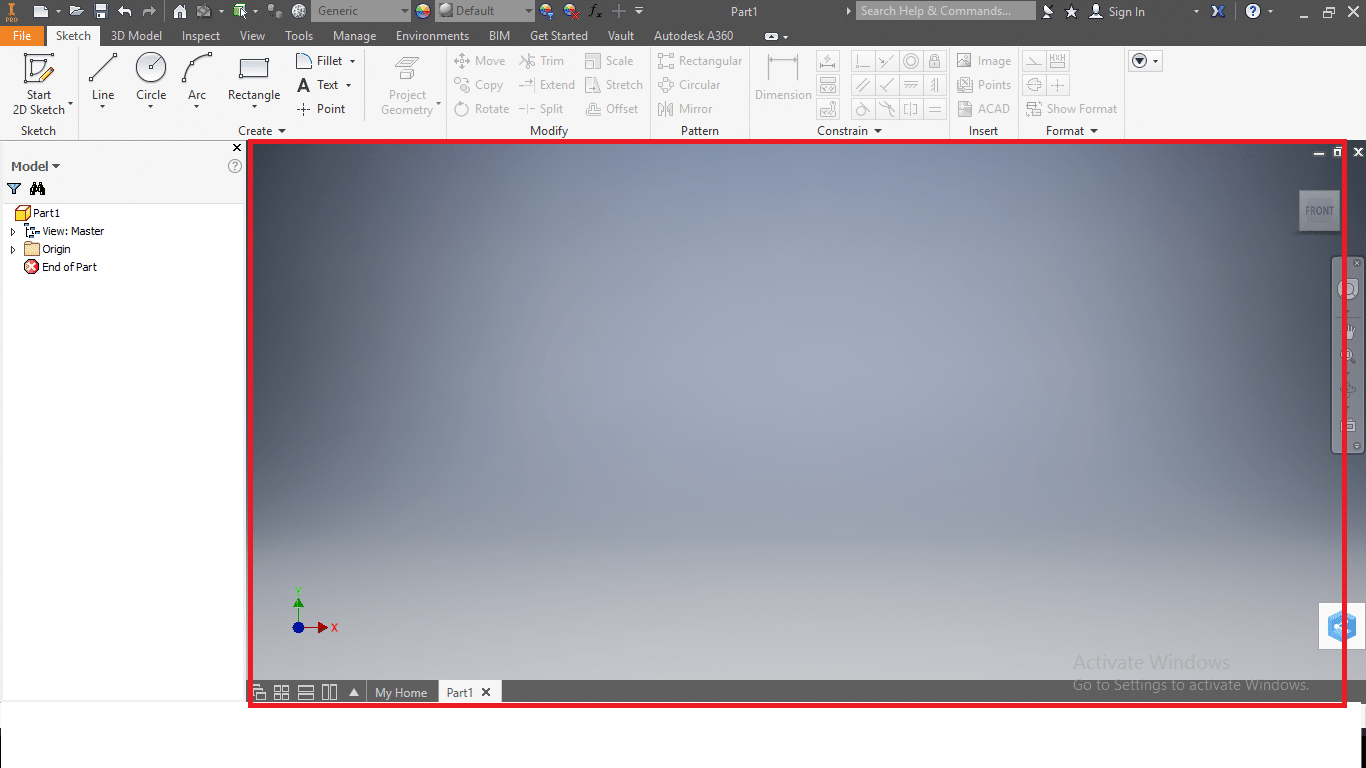Insert an Image into the sketch
The height and width of the screenshot is (768, 1366).
click(x=983, y=60)
